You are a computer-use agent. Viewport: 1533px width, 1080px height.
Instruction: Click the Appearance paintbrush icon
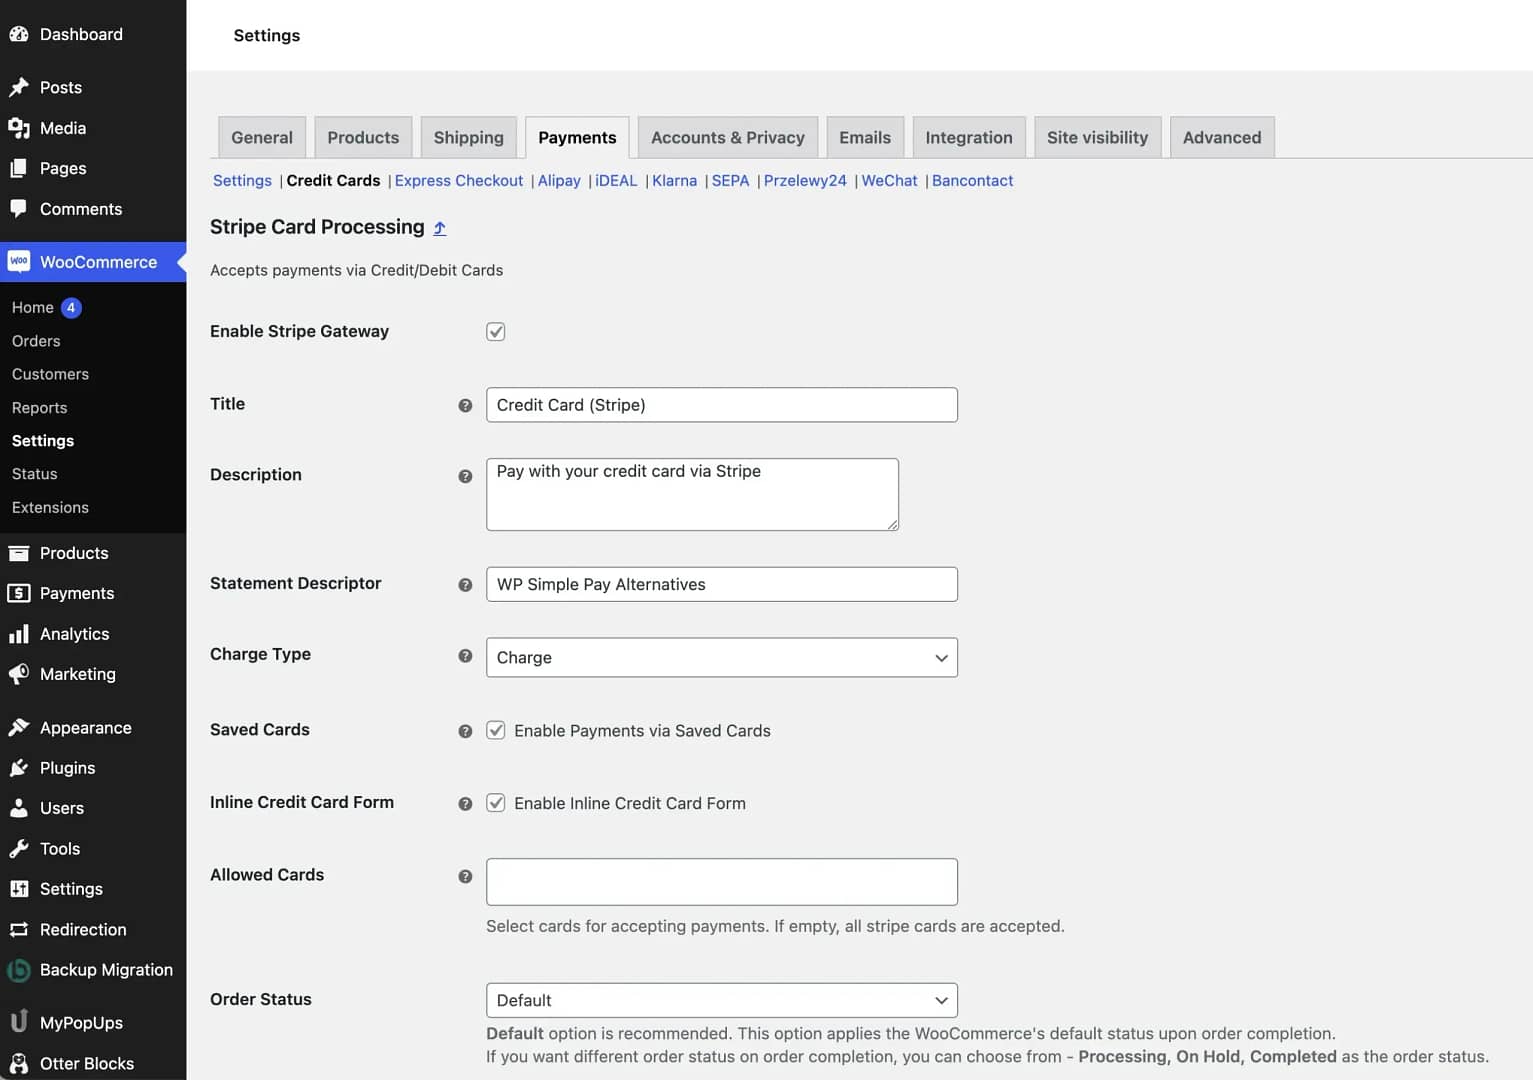pos(19,728)
